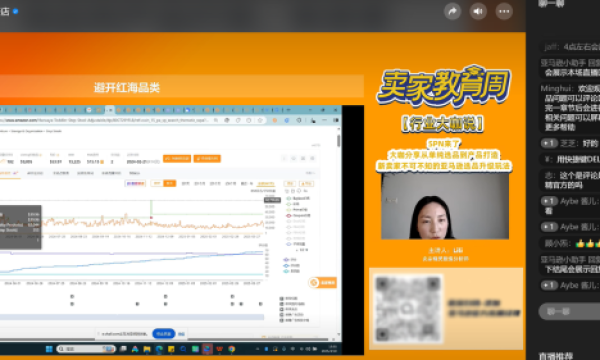Click the Windows taskbar search box
600x360 pixels.
[x=86, y=349]
